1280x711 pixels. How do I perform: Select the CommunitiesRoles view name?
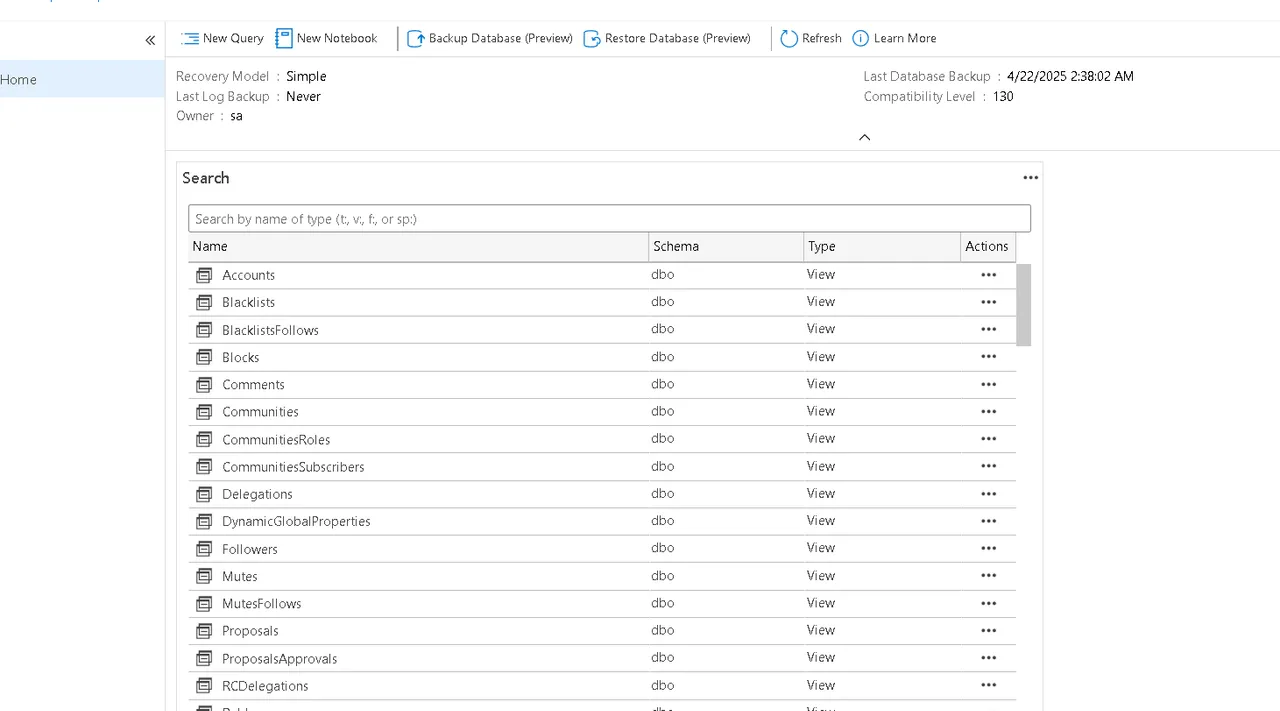(x=276, y=439)
